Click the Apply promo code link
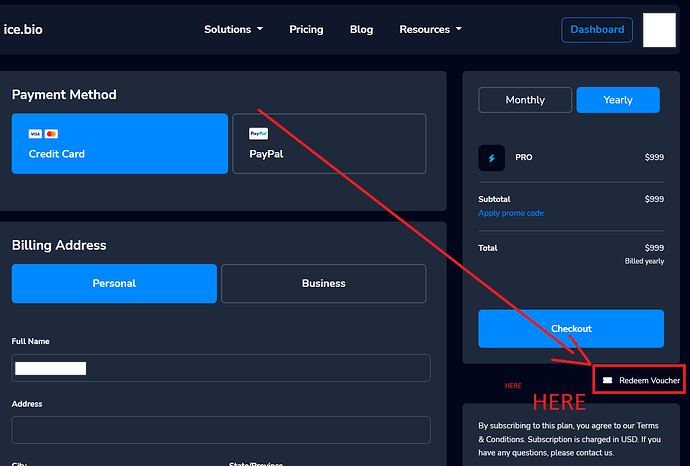690x466 pixels. 511,213
